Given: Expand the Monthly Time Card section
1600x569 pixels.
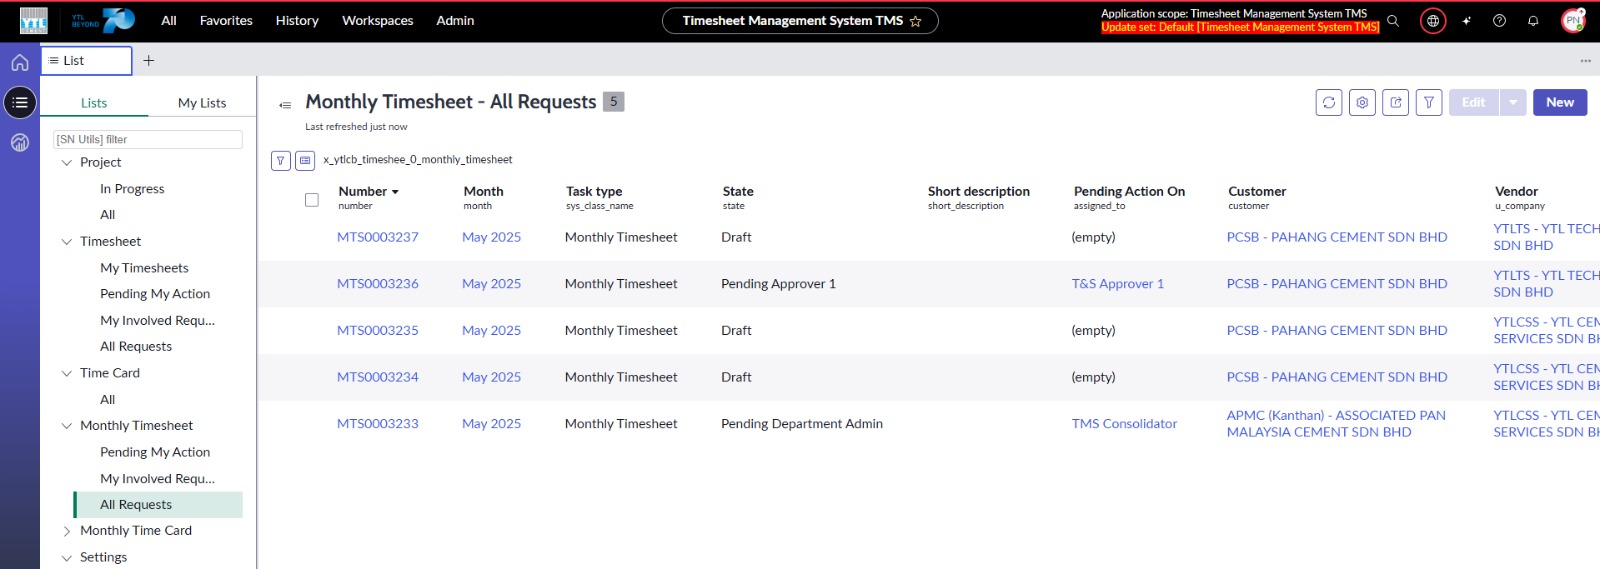Looking at the screenshot, I should [67, 531].
